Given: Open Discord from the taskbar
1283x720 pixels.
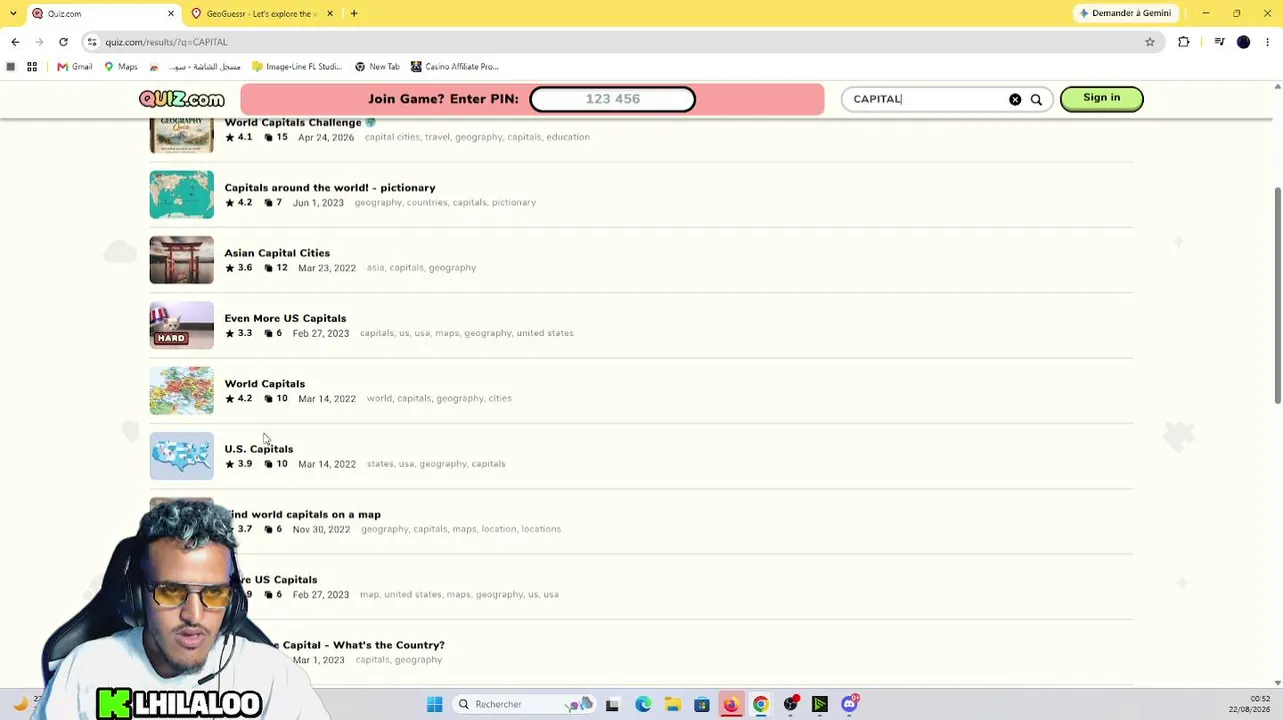Looking at the screenshot, I should (850, 704).
